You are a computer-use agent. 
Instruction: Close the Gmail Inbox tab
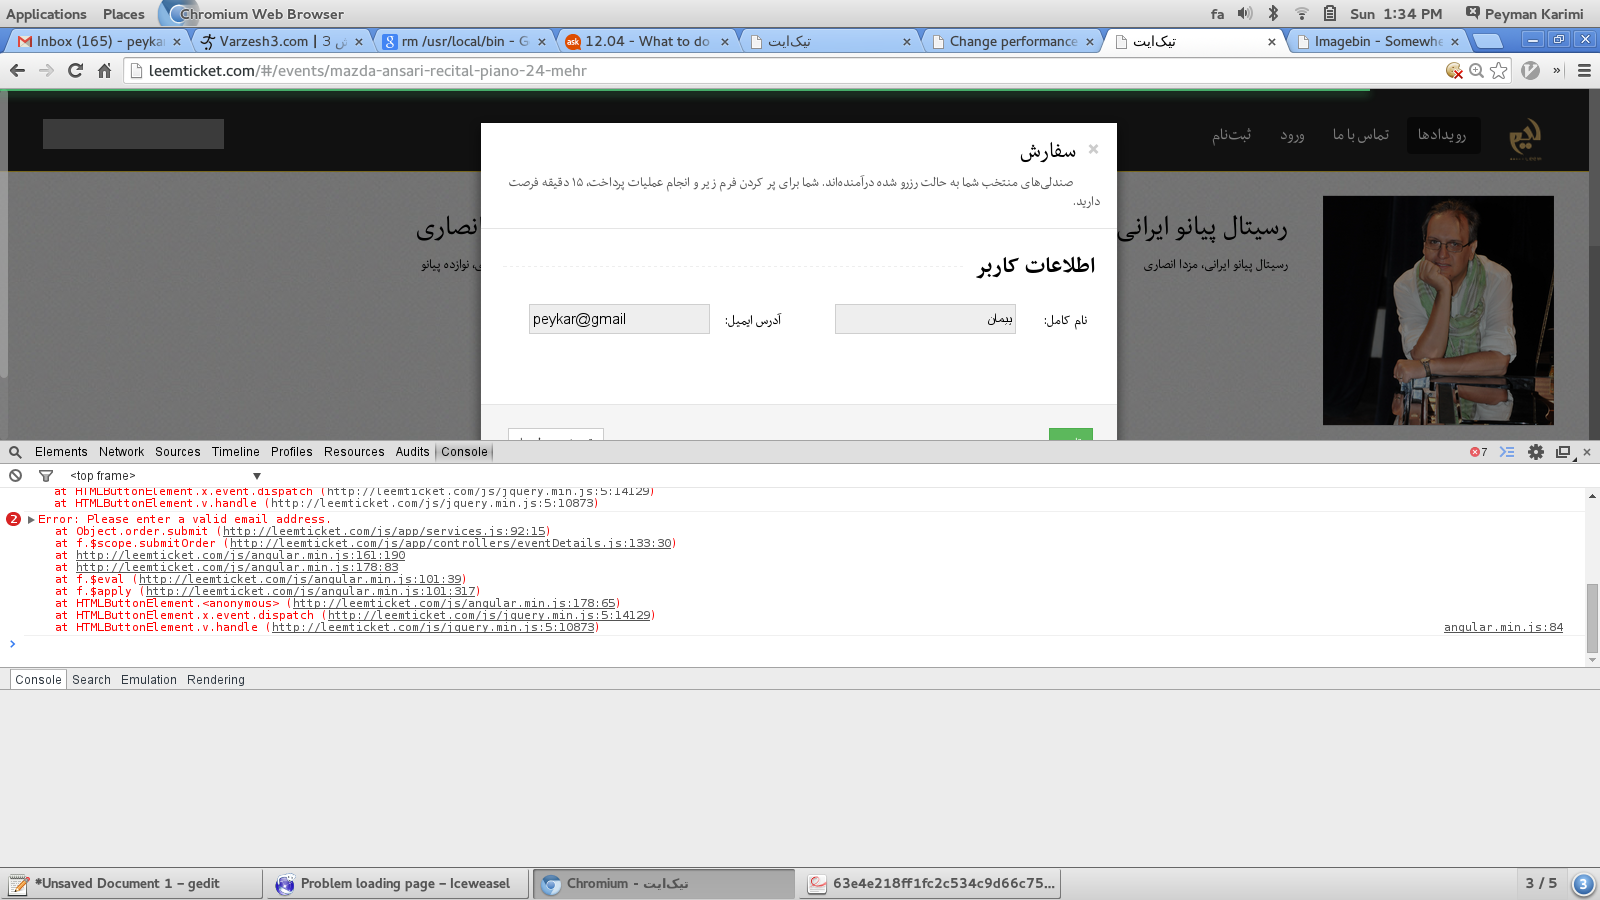coord(177,42)
